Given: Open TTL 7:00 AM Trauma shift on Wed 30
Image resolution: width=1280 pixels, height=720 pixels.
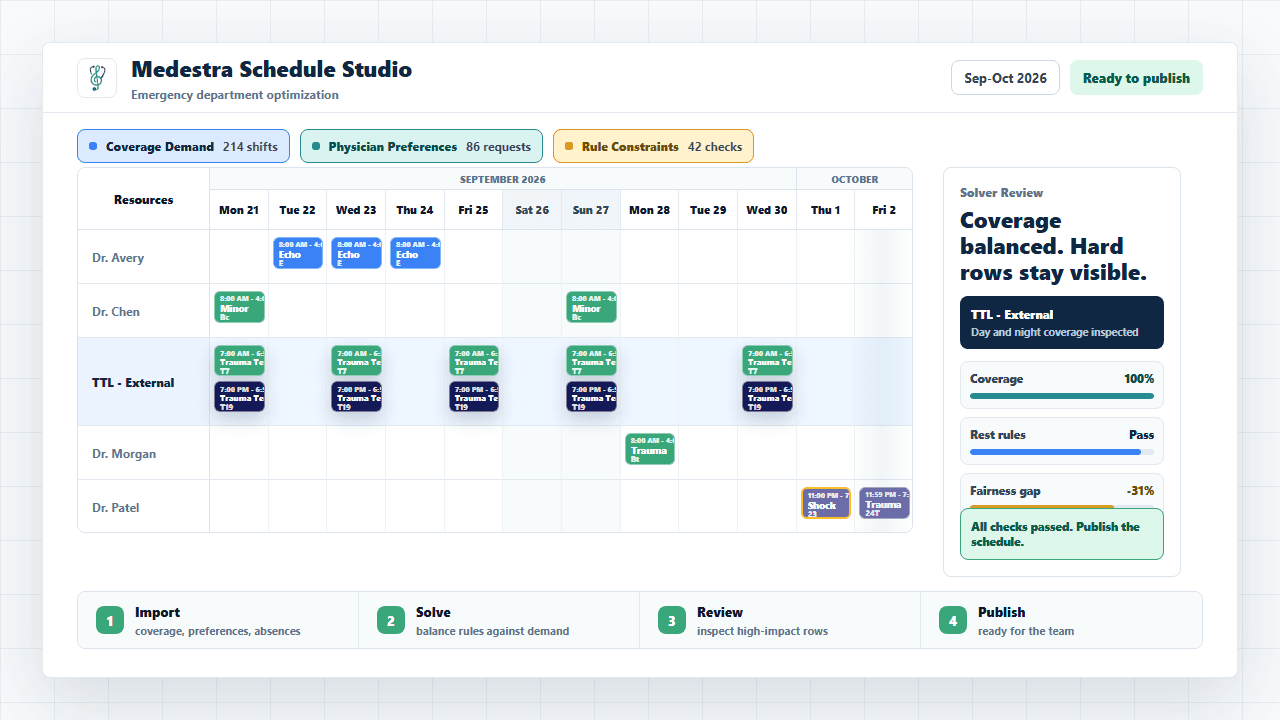Looking at the screenshot, I should coord(767,361).
